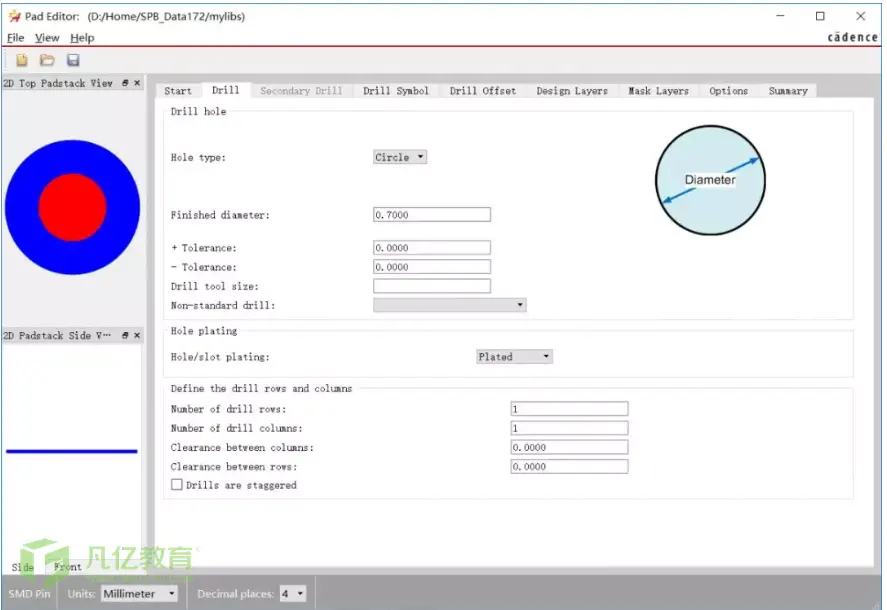887x610 pixels.
Task: Click the Open folder toolbar icon
Action: coord(47,60)
